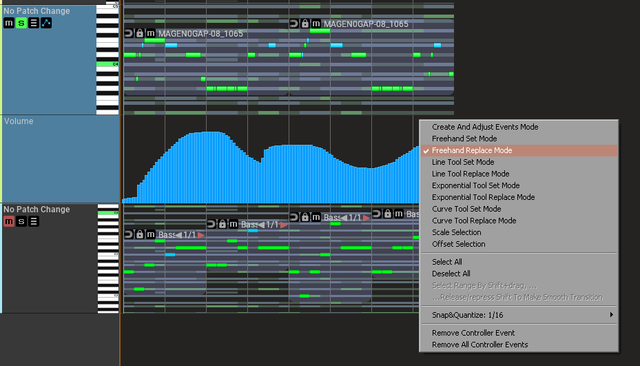
Task: Open top track's No Patch Change selector
Action: (x=37, y=11)
